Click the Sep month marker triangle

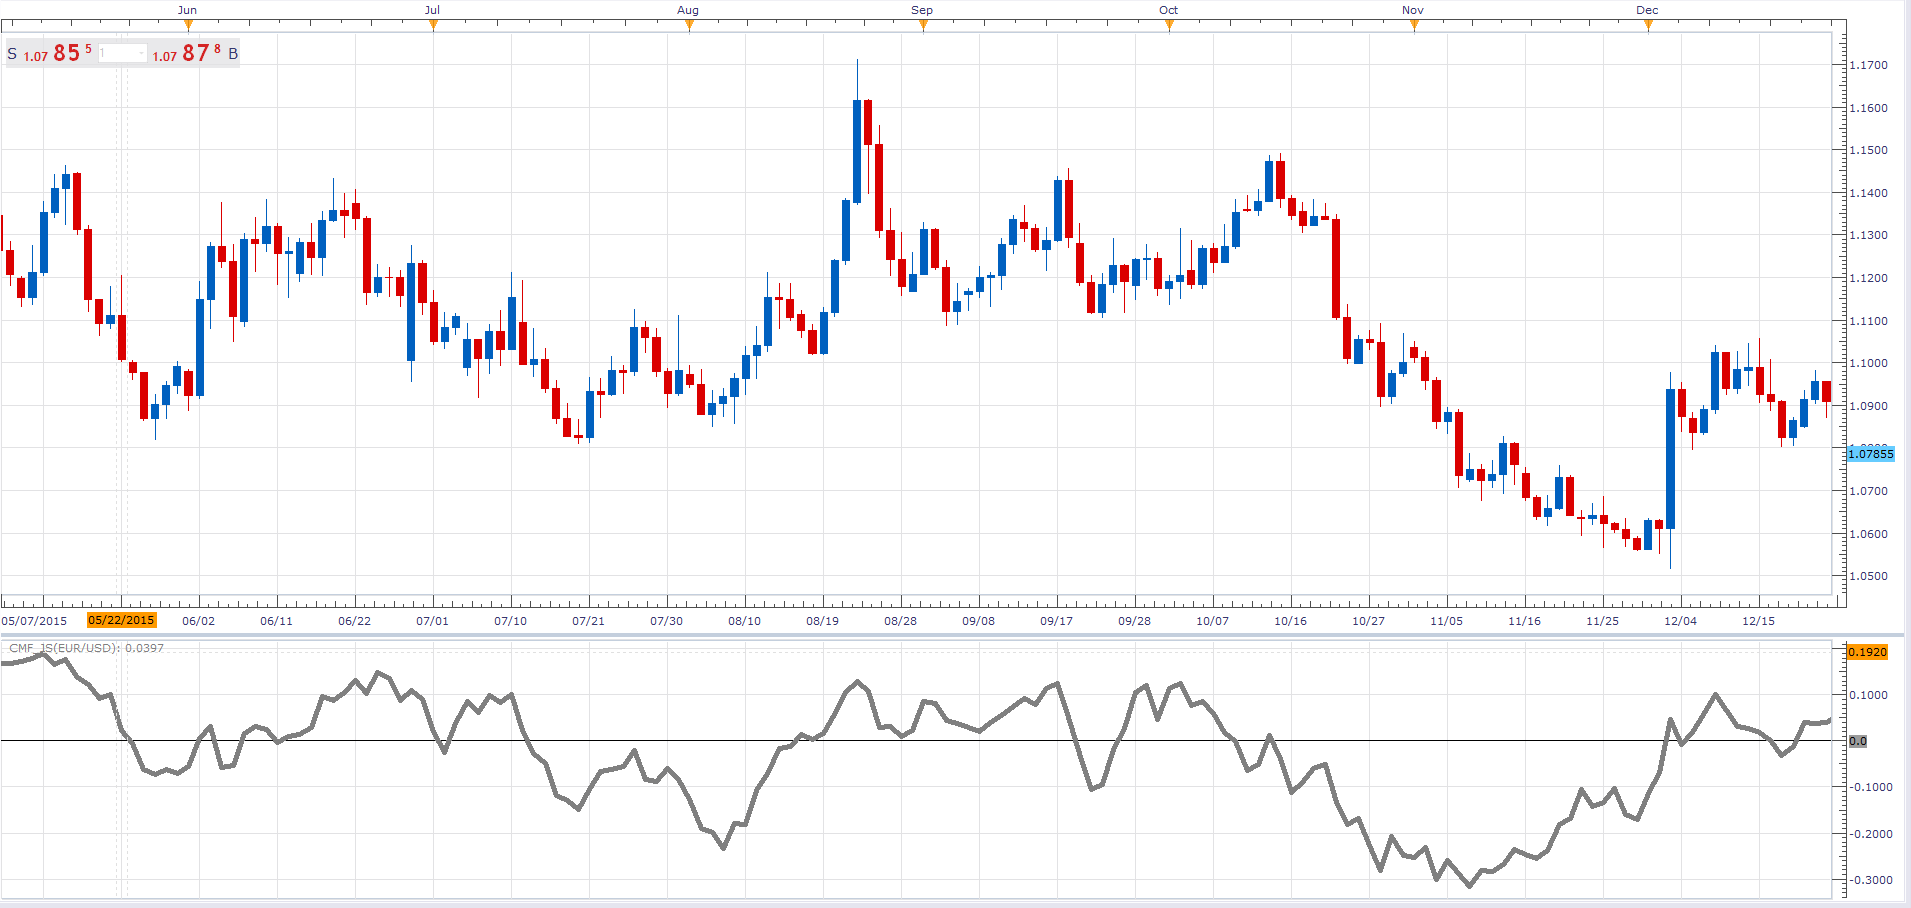point(923,25)
